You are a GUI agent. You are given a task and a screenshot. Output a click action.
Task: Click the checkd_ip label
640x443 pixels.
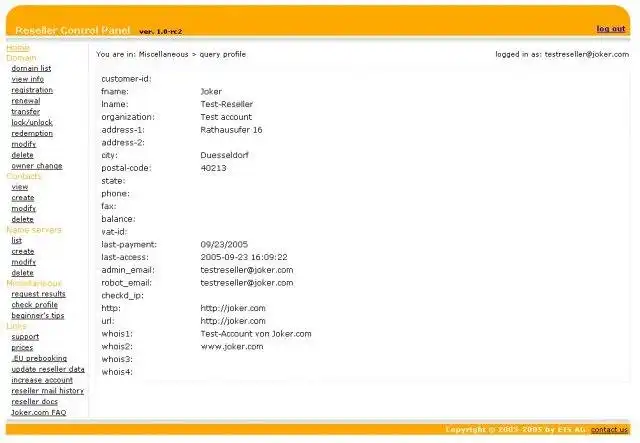pyautogui.click(x=122, y=296)
